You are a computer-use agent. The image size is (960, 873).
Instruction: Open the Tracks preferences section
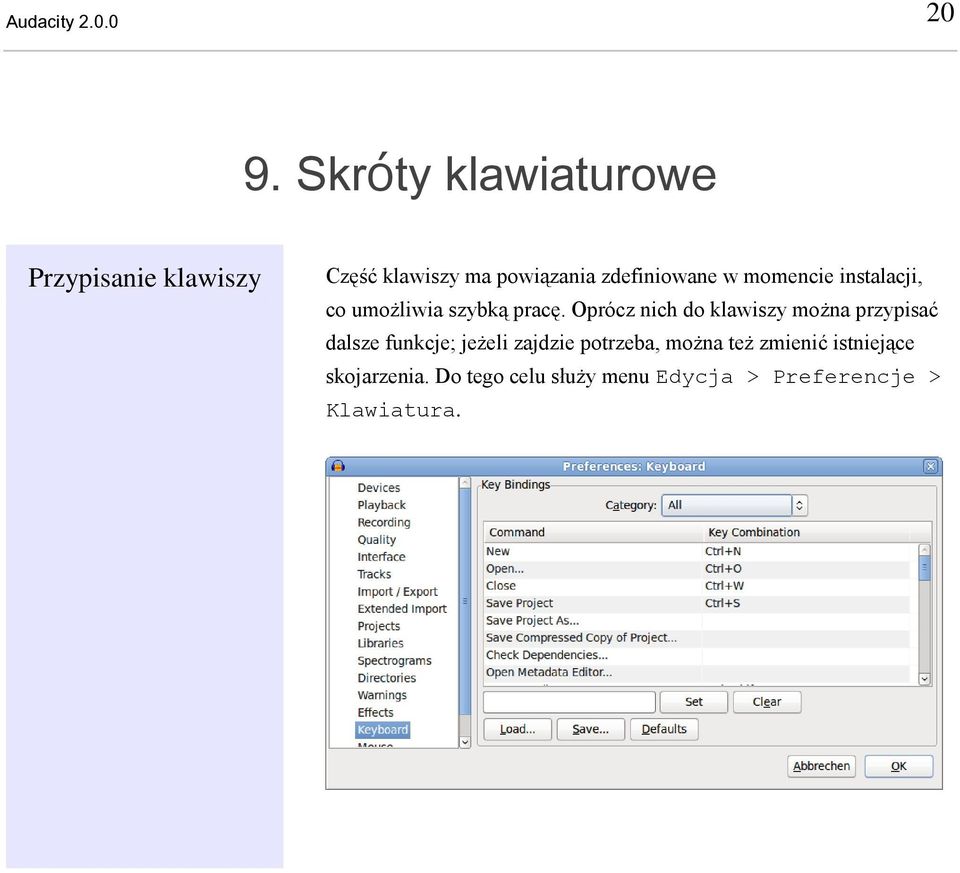coord(374,574)
